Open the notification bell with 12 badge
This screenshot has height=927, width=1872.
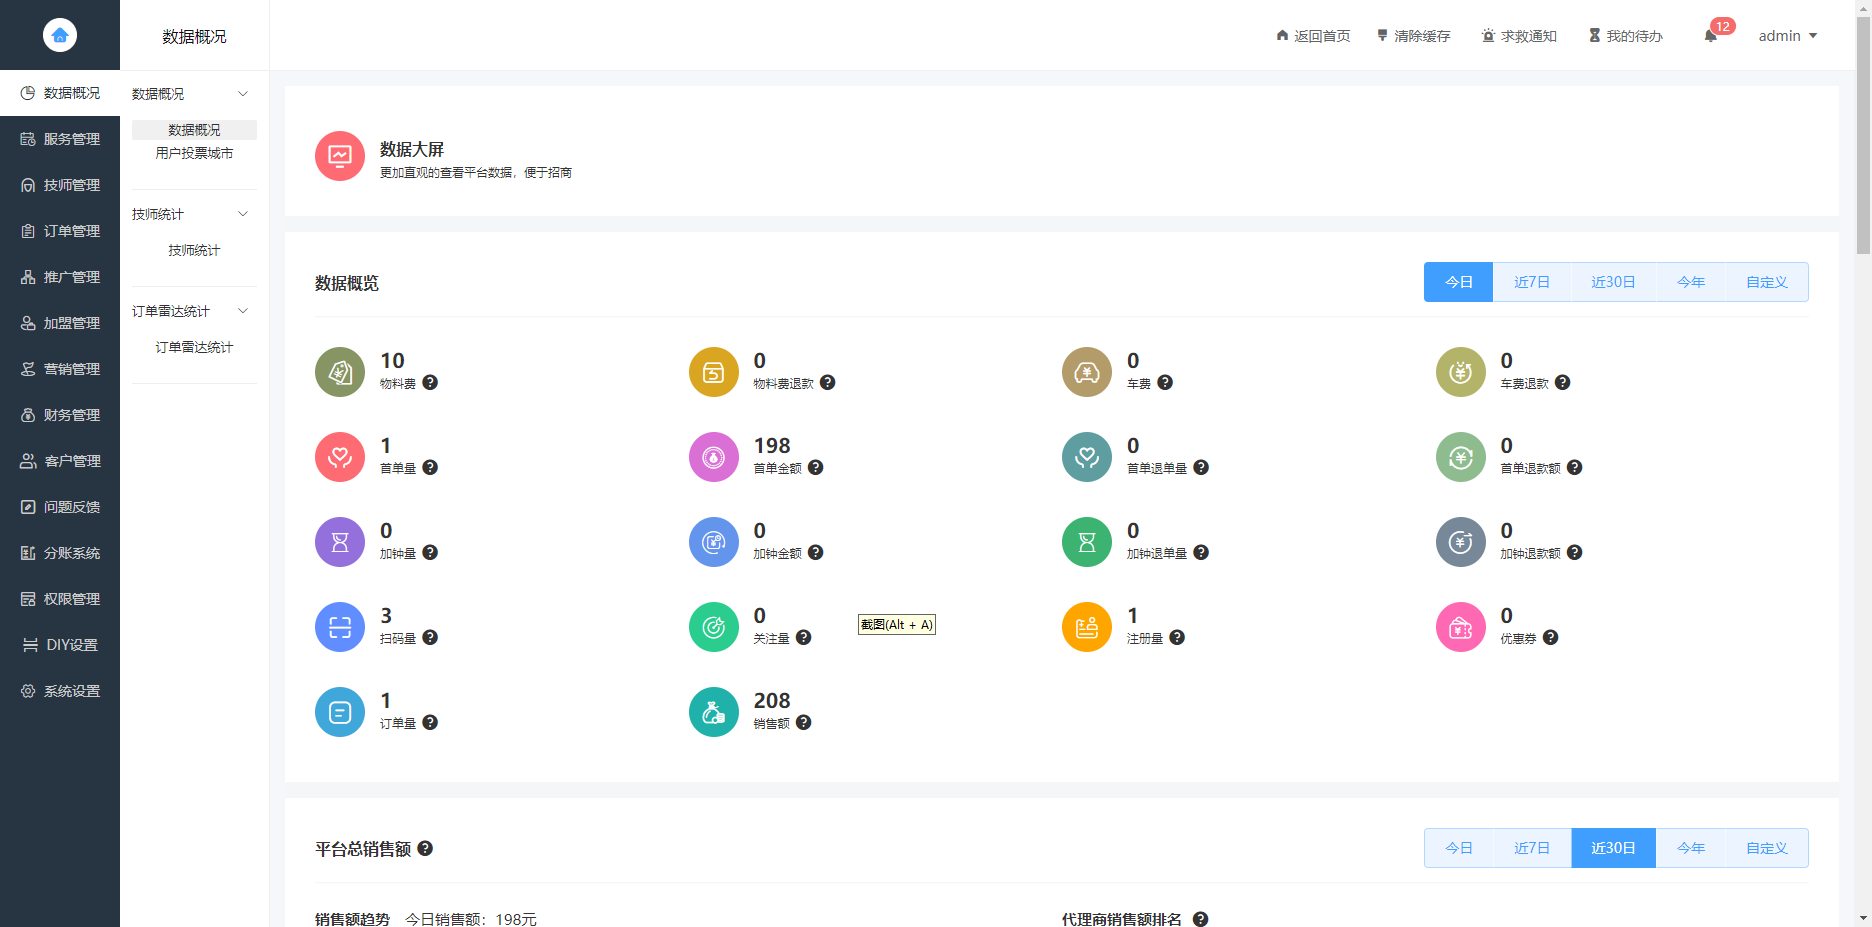1712,35
